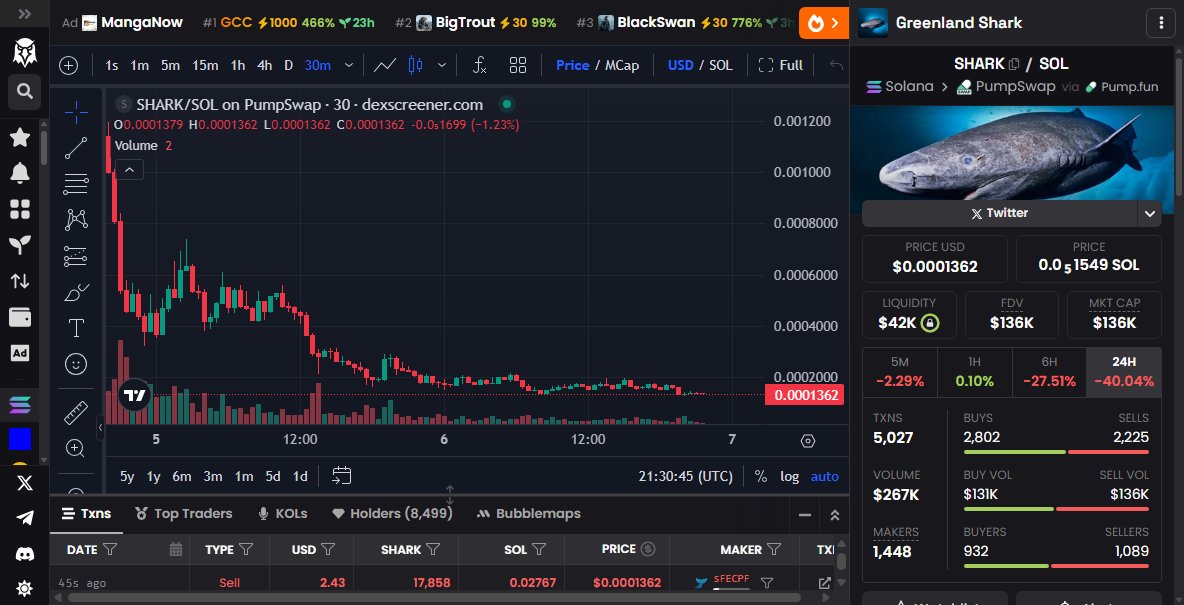Open the TYPE column filter
Screen dimensions: 1184x605
245,550
